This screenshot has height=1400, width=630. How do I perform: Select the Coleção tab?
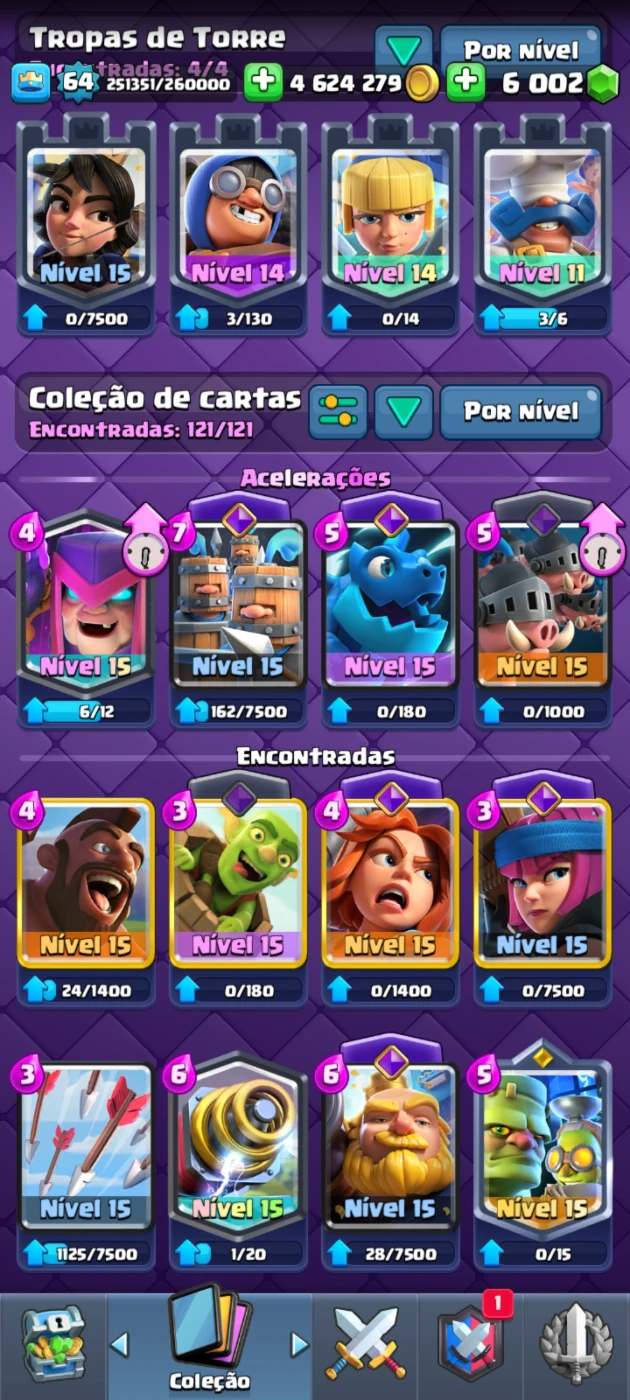tap(210, 1341)
